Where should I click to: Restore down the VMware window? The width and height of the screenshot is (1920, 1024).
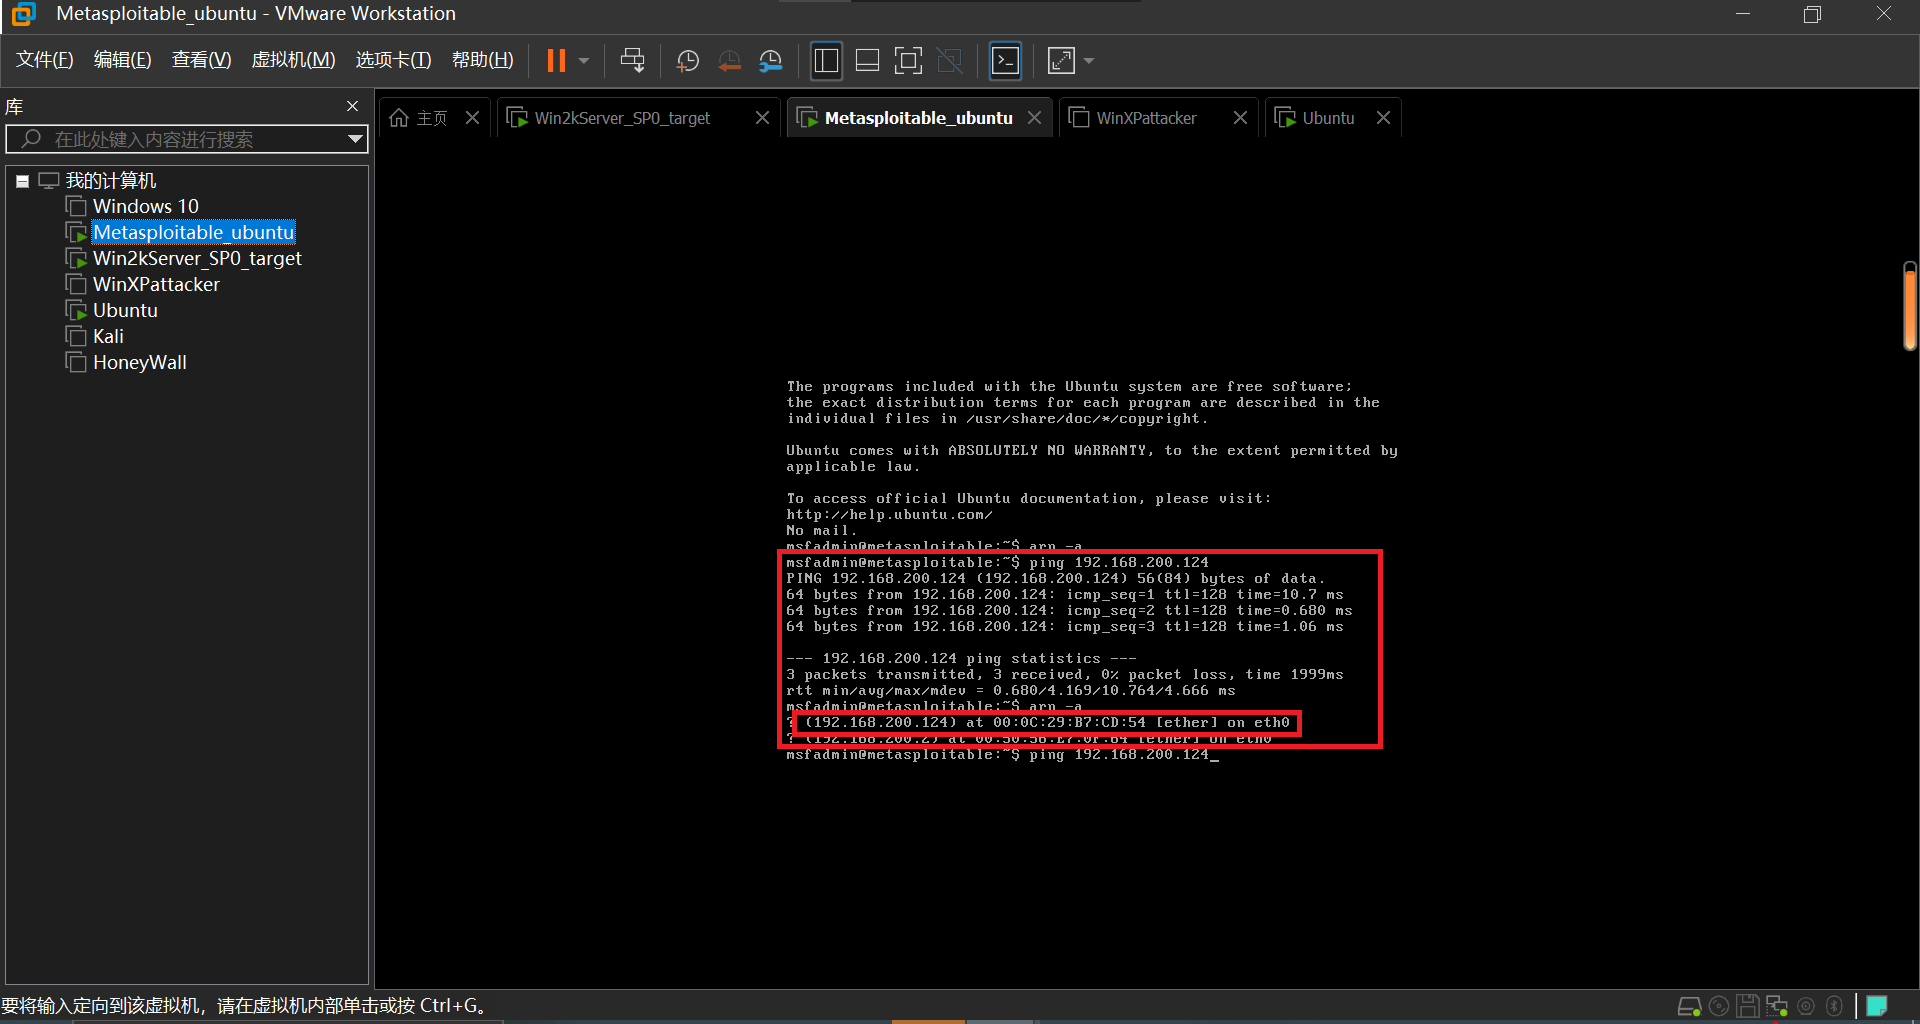tap(1812, 14)
